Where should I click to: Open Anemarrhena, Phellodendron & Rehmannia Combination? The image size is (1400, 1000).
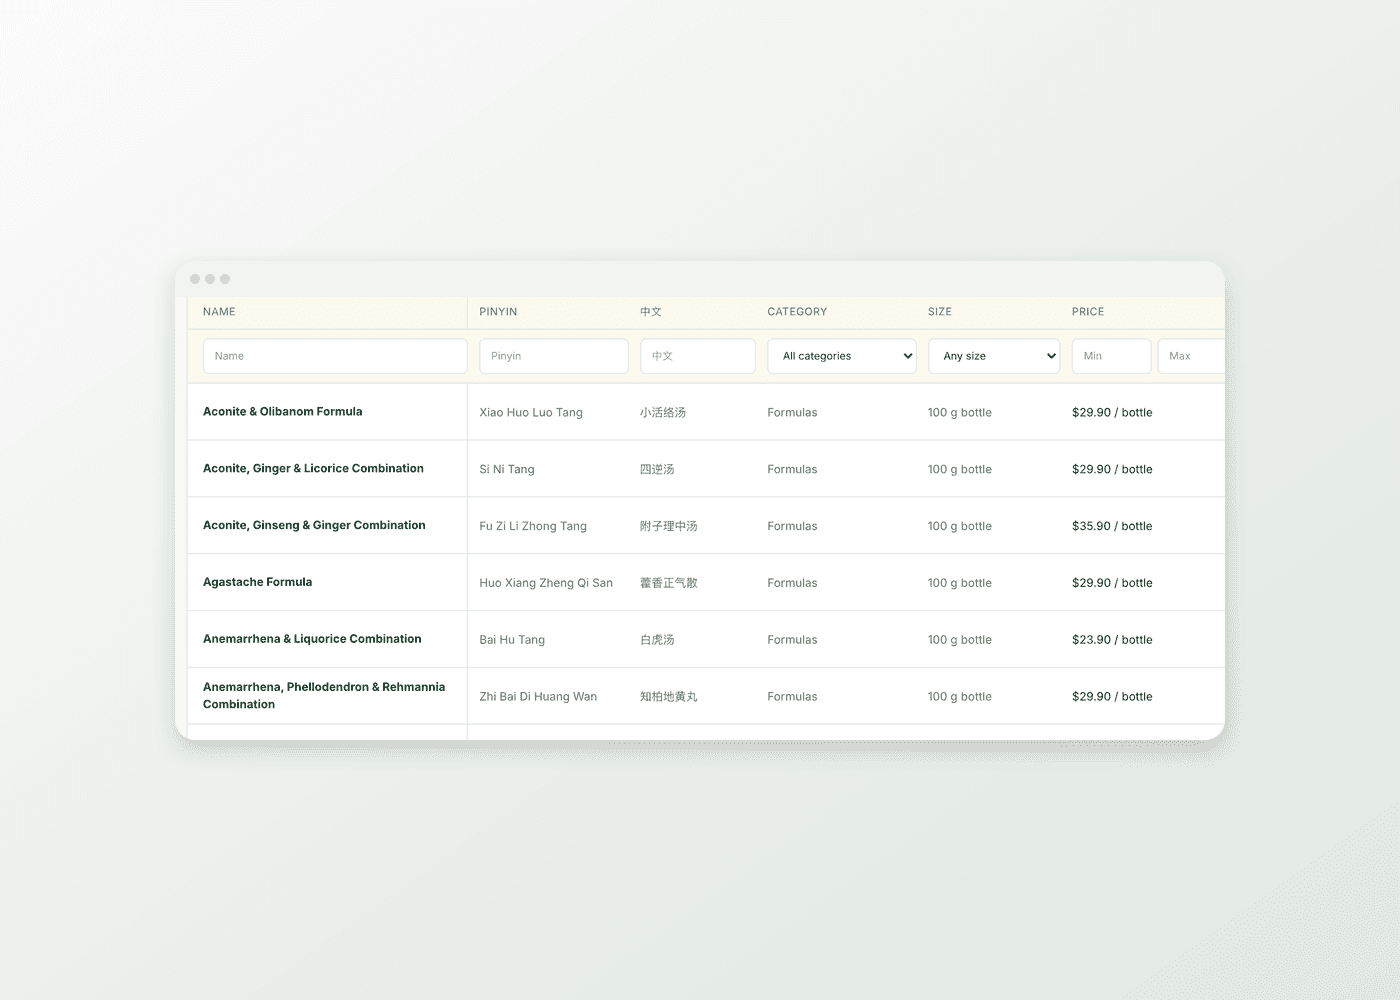point(324,696)
